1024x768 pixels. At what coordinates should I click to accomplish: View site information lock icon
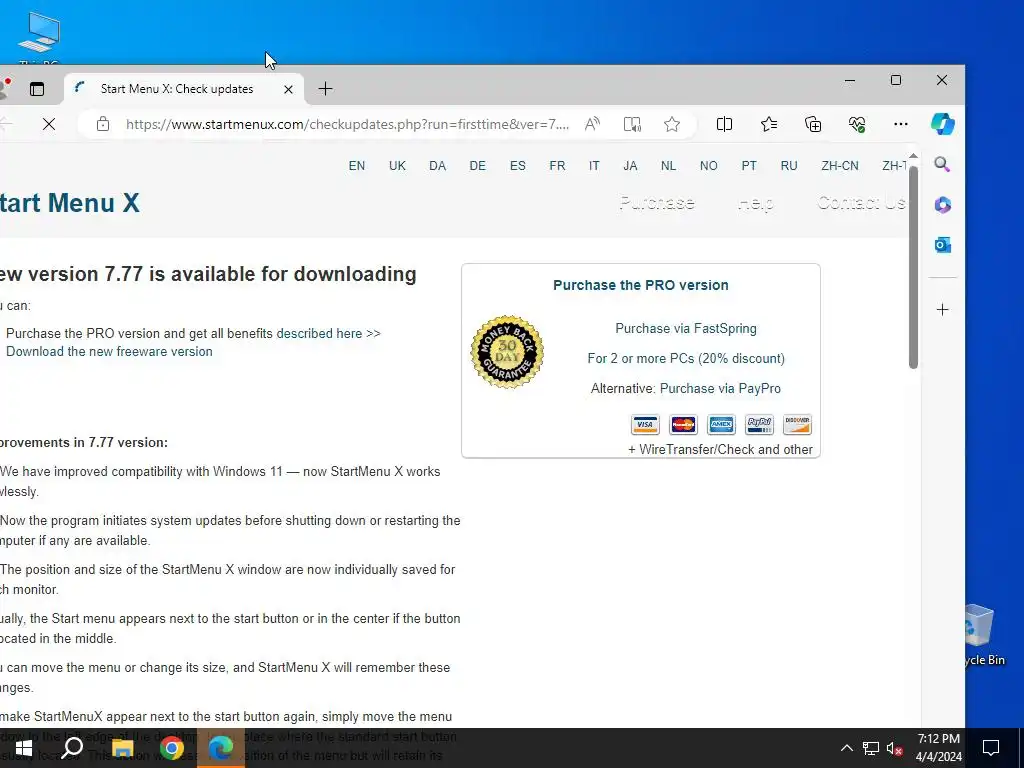pyautogui.click(x=103, y=124)
